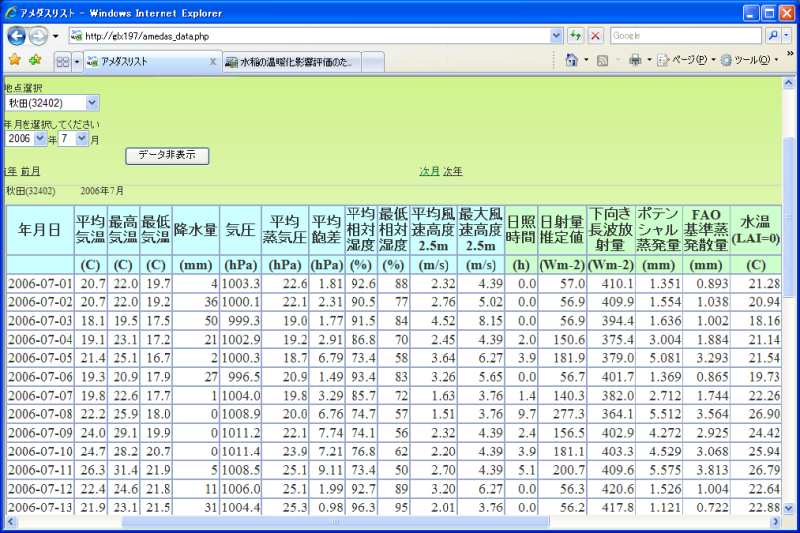Click the vertical scrollbar down arrow

click(x=789, y=508)
